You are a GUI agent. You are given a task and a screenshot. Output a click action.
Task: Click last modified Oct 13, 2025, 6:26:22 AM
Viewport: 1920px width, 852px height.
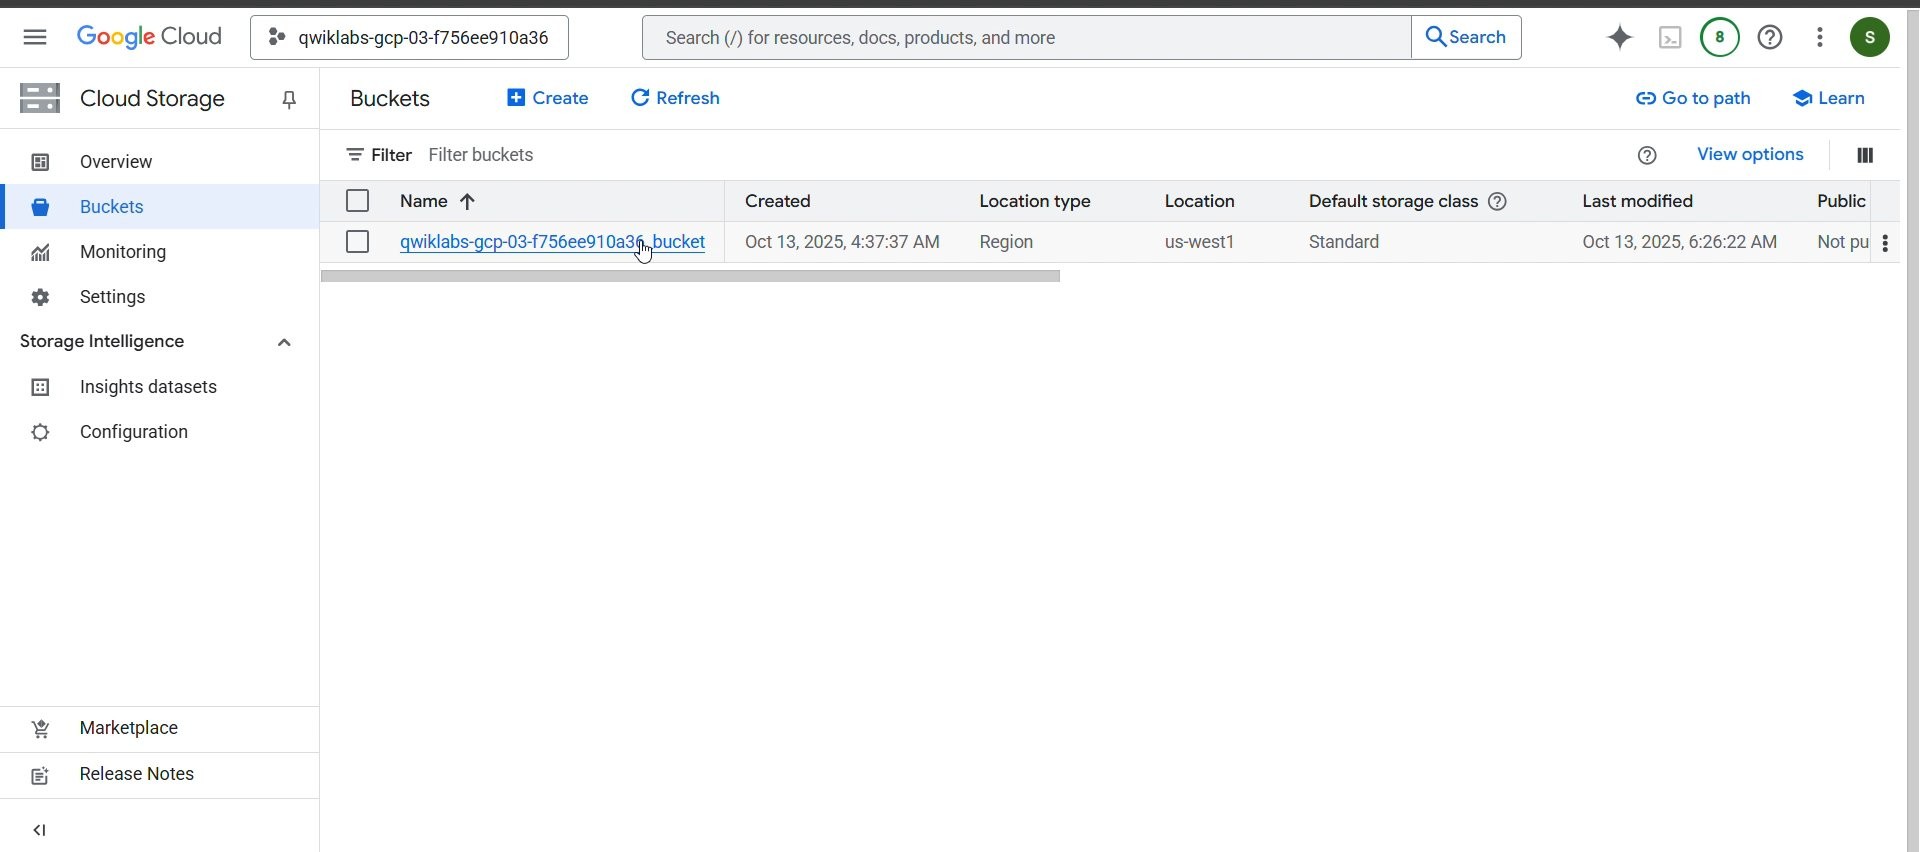pos(1680,242)
